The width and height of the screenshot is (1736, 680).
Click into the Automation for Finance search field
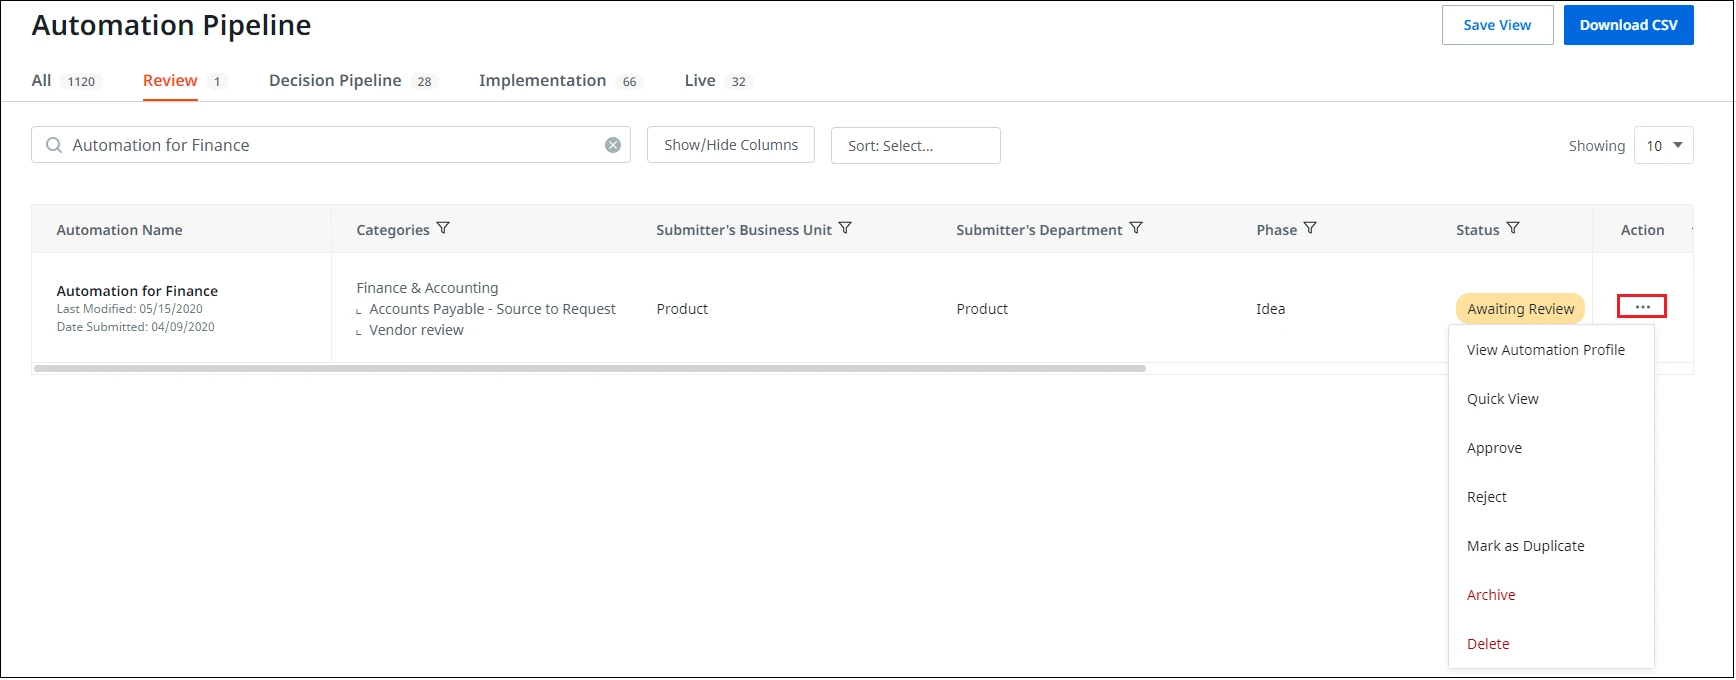coord(331,145)
